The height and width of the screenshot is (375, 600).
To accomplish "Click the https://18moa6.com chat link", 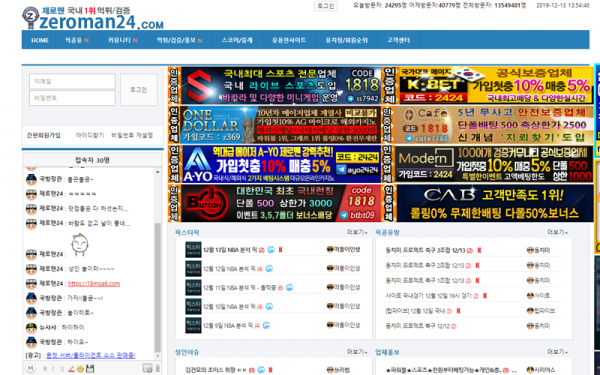I will pos(94,284).
